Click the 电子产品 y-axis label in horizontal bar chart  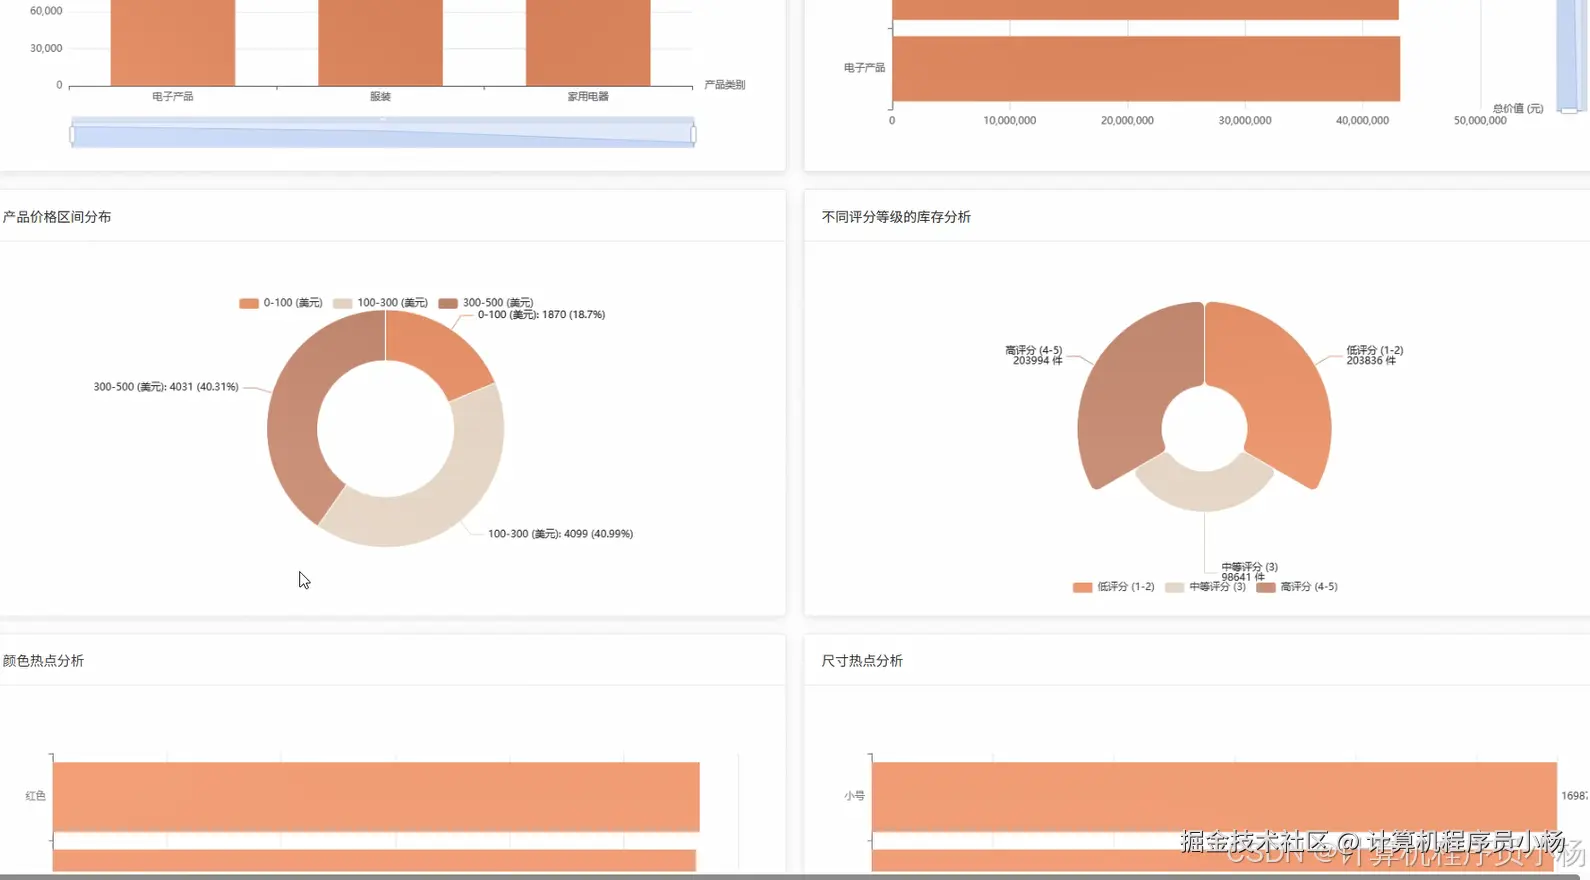[x=864, y=68]
